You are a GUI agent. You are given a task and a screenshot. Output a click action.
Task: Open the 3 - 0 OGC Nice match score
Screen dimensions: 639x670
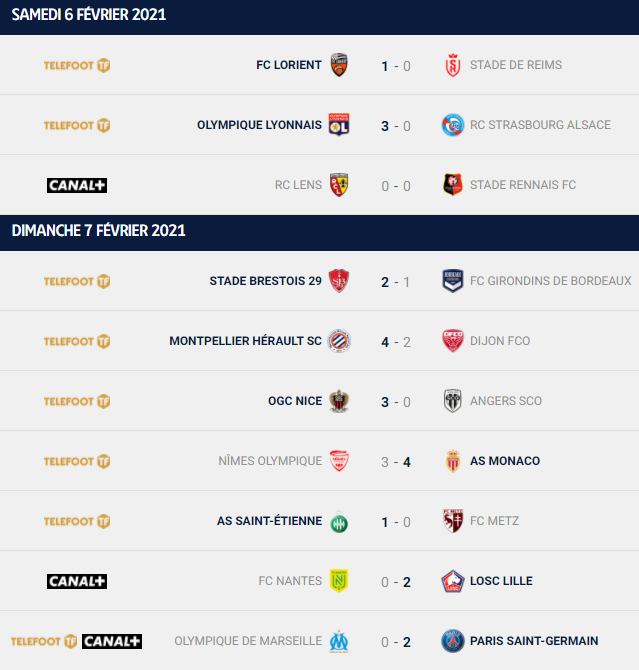pyautogui.click(x=396, y=402)
